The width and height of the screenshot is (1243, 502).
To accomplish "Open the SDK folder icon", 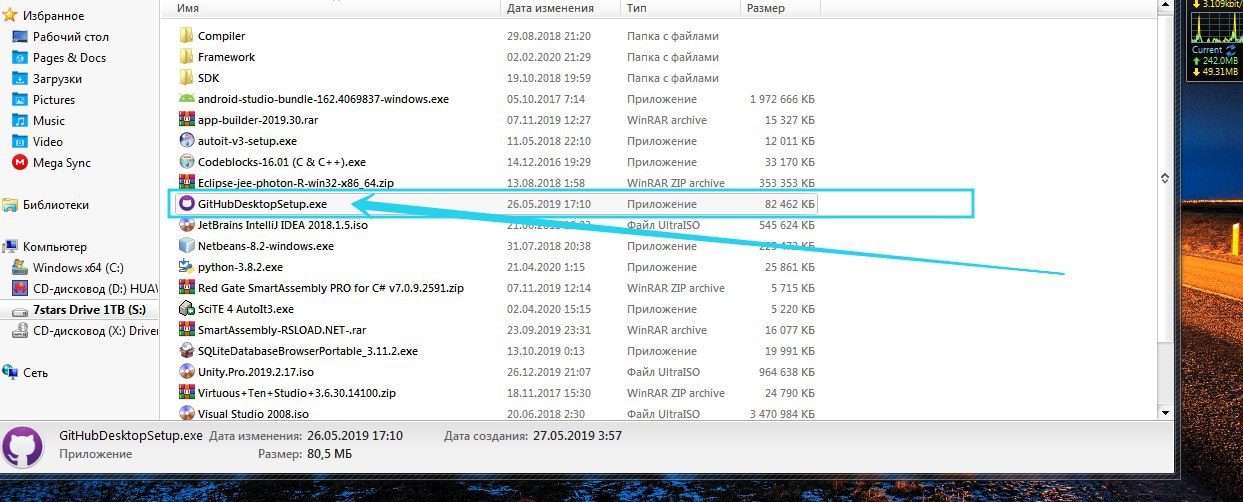I will [x=186, y=78].
